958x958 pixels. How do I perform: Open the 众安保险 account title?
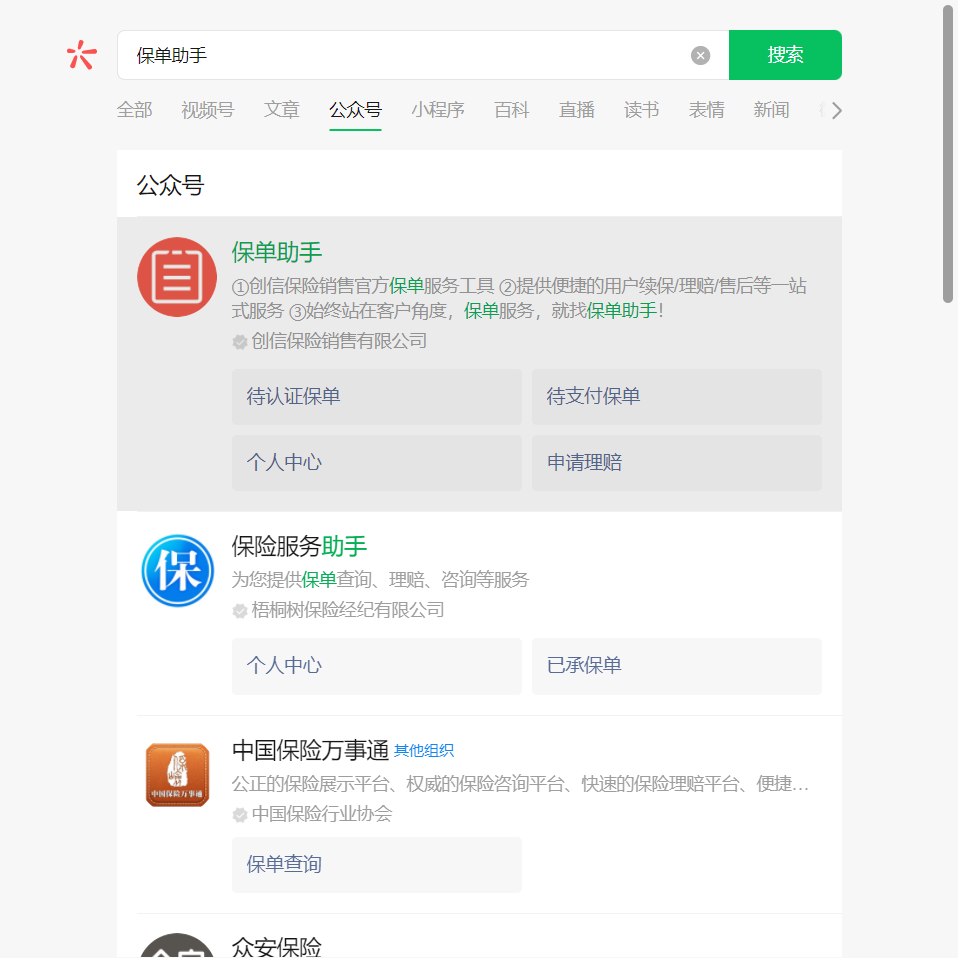[x=277, y=947]
